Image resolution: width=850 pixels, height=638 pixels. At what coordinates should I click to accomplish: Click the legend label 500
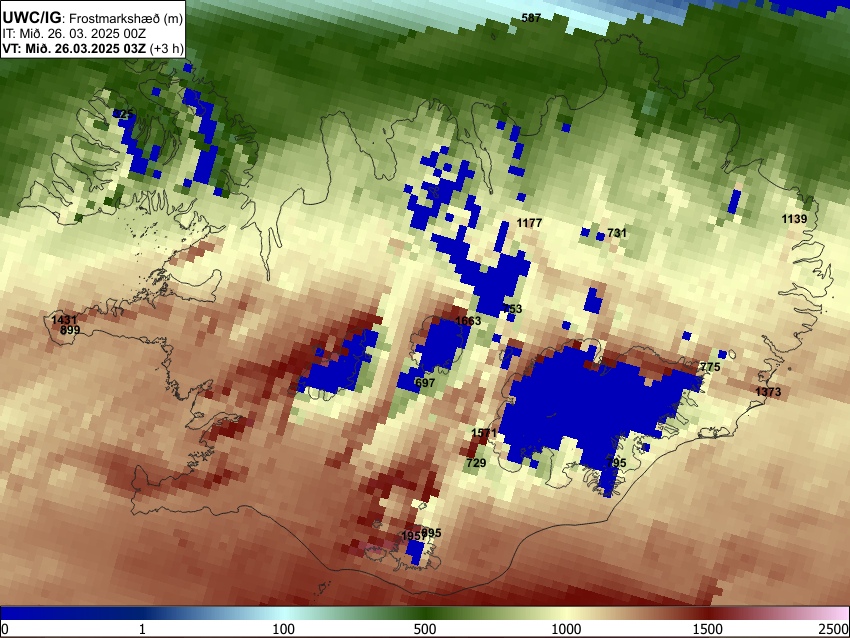click(x=425, y=629)
